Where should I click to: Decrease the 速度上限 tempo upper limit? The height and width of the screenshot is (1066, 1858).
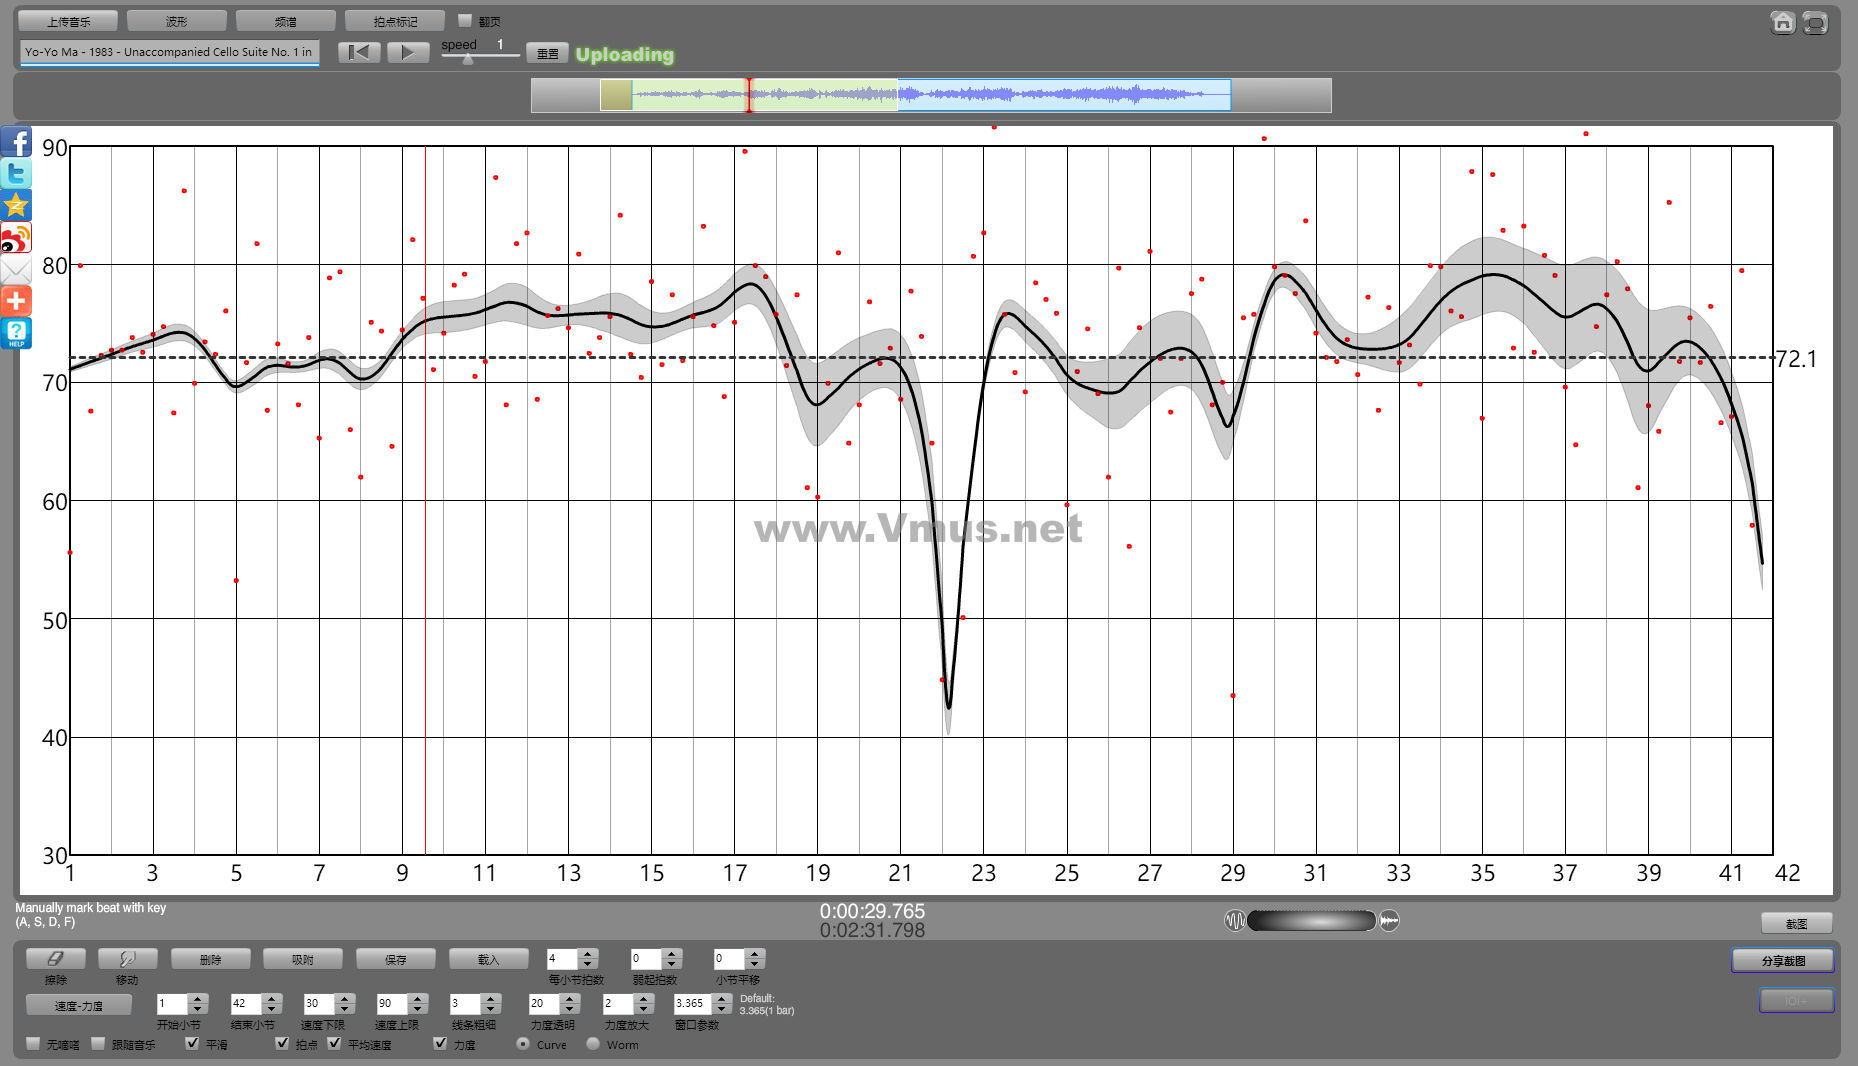point(418,1009)
